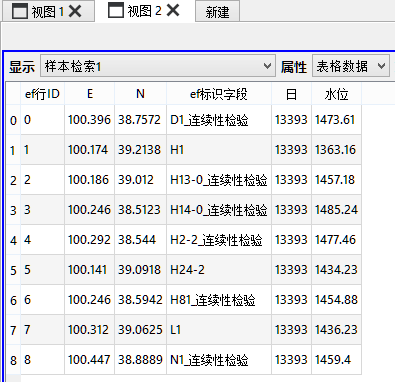Select the 视图2 tab
395x382 pixels.
click(x=144, y=10)
